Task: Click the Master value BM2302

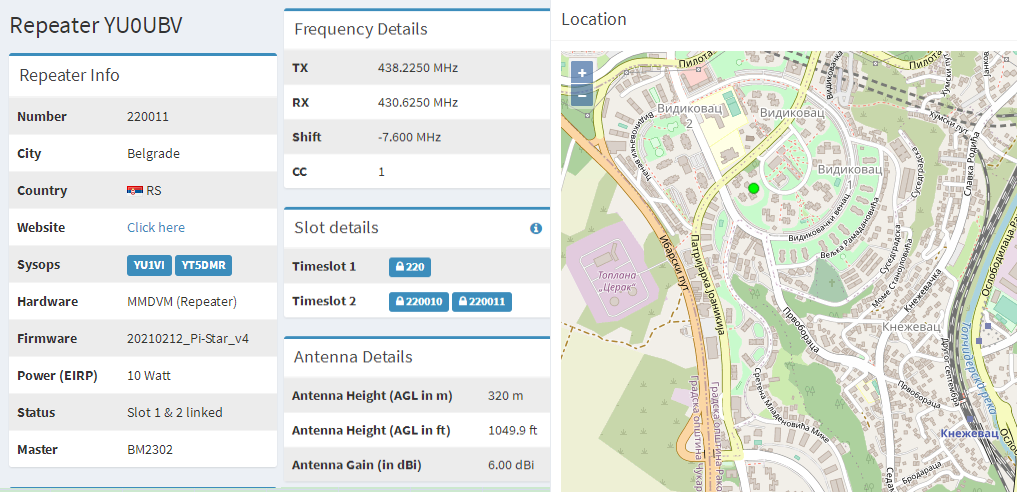Action: pos(150,450)
